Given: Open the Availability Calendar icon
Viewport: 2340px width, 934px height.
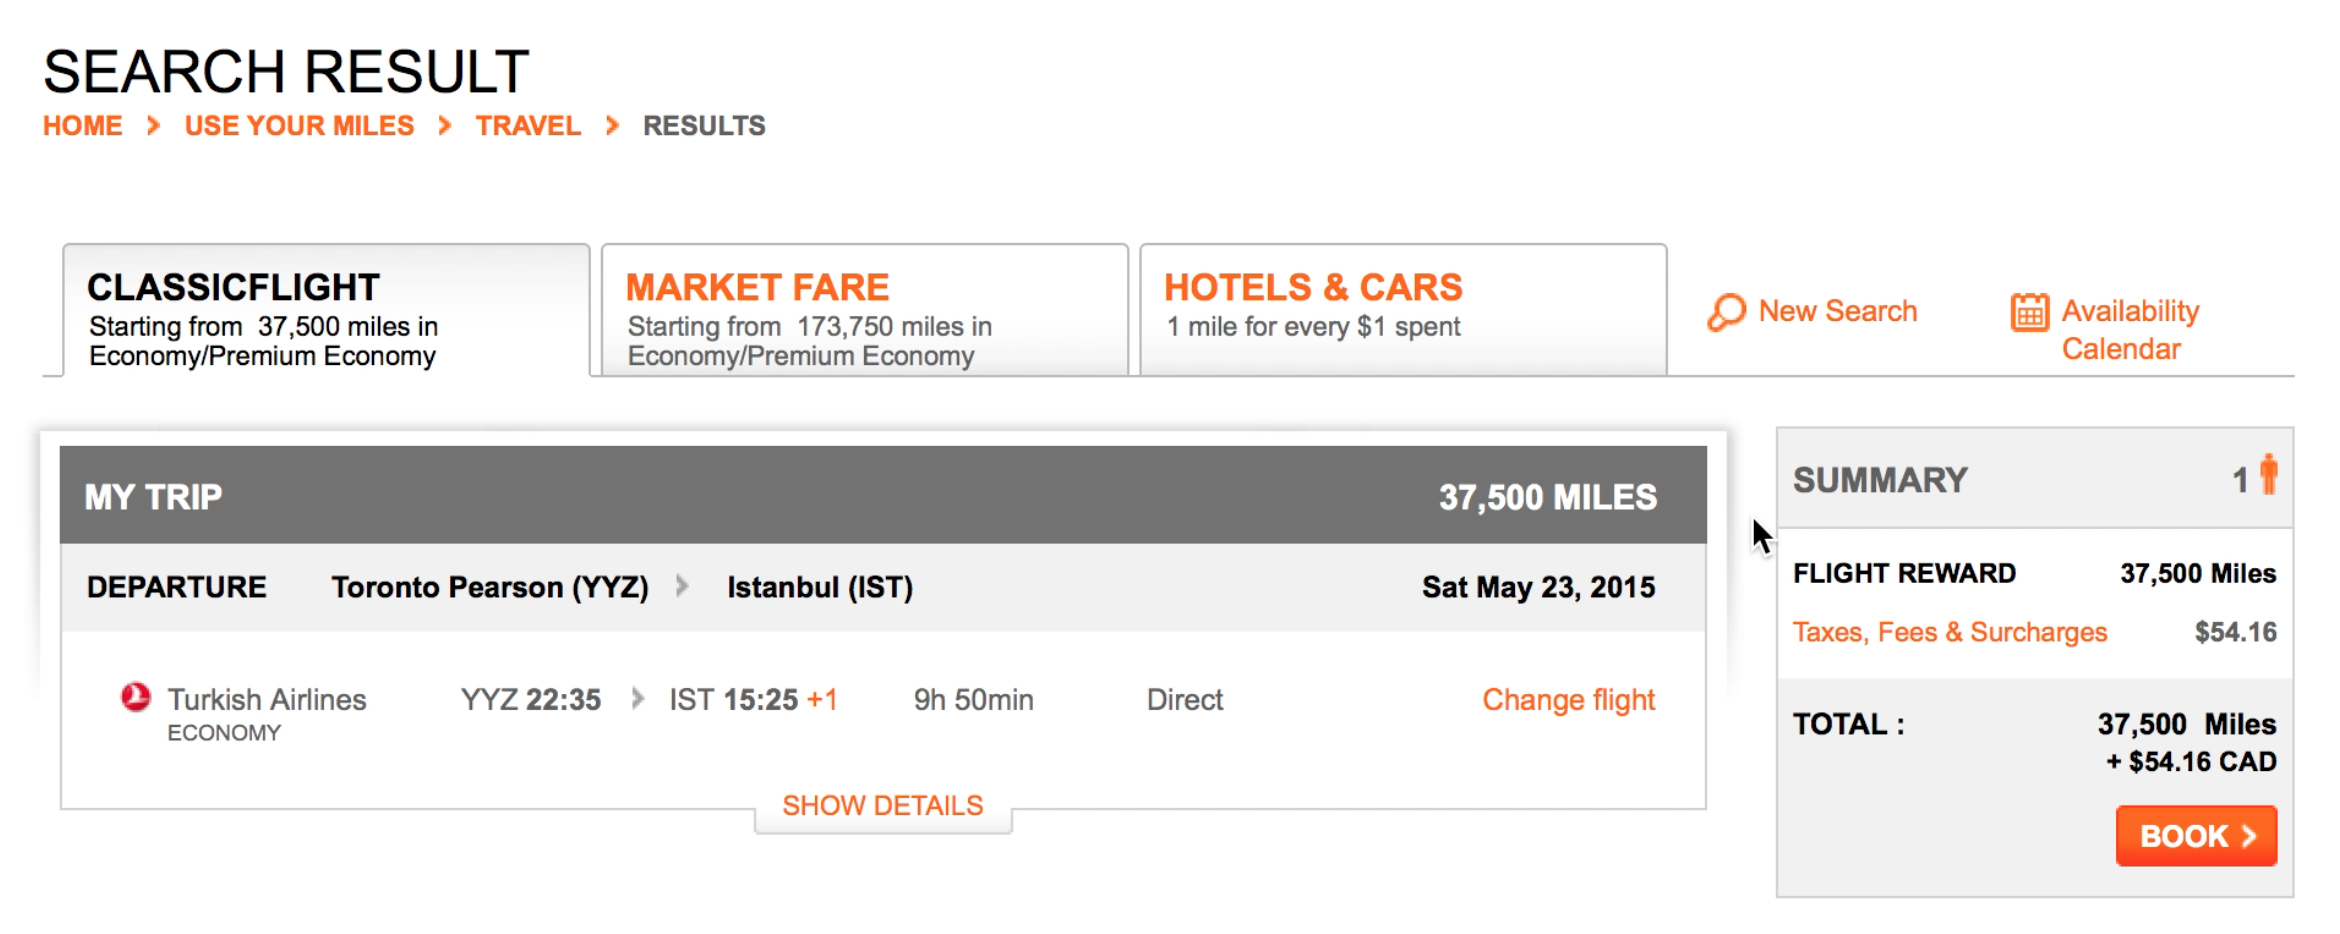Looking at the screenshot, I should (x=2029, y=312).
